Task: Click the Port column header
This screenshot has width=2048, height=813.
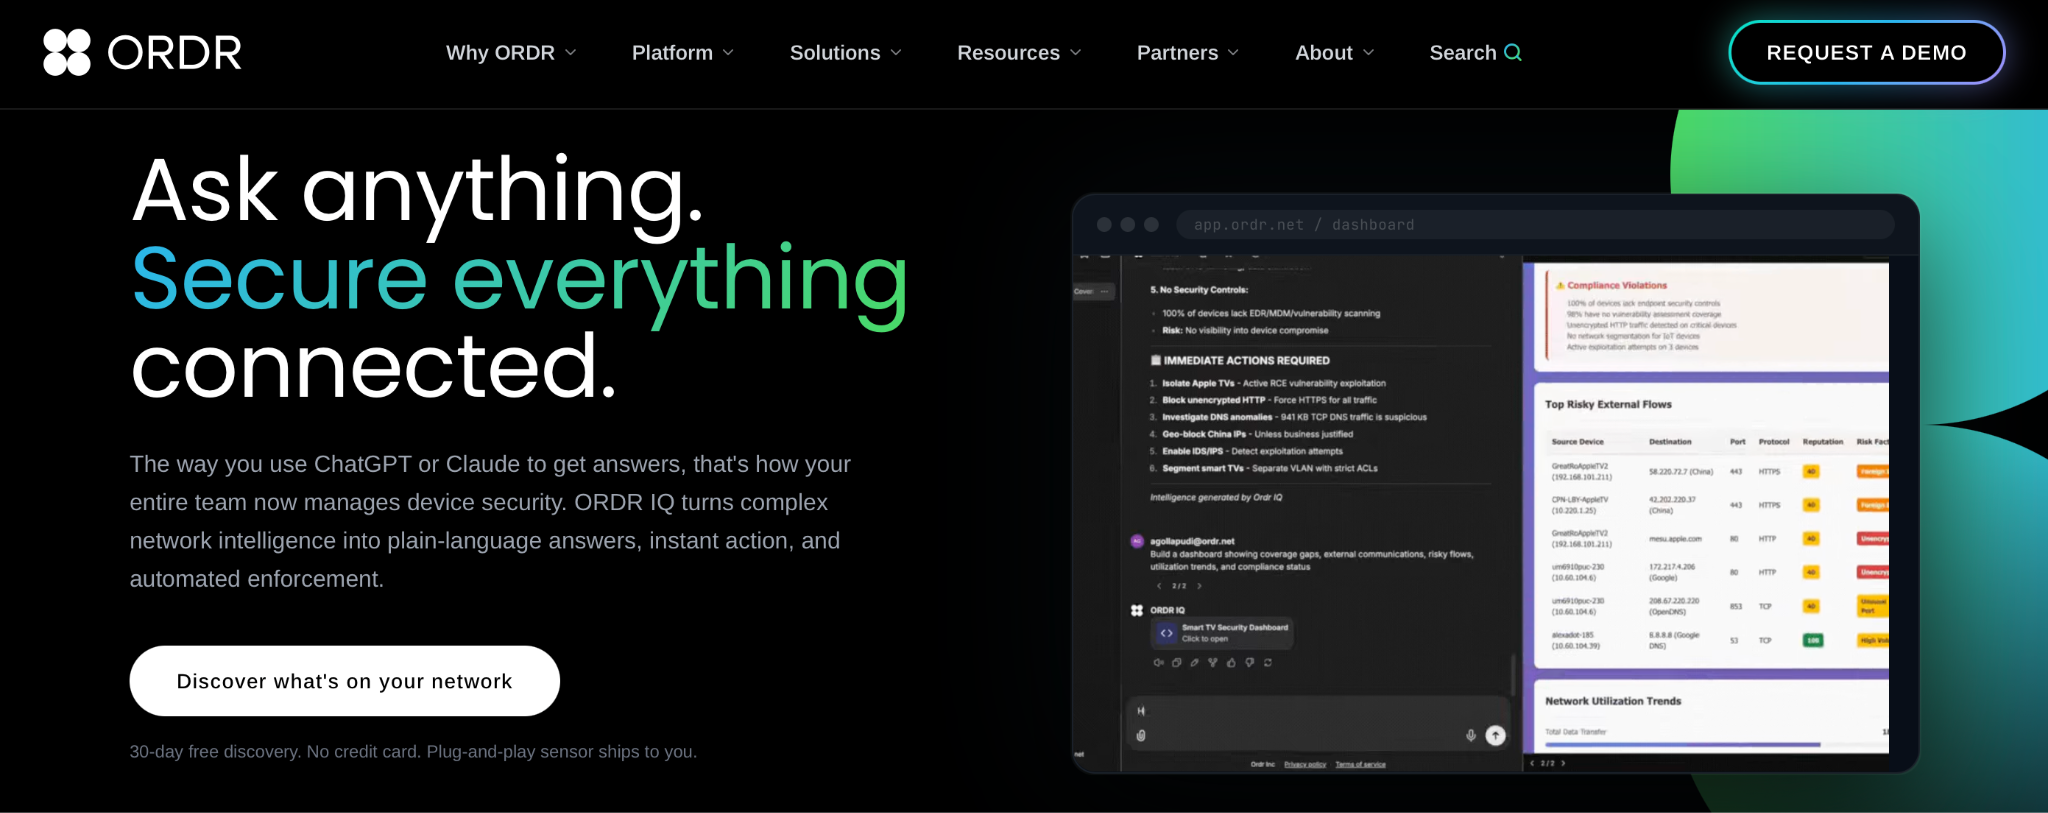Action: (1738, 442)
